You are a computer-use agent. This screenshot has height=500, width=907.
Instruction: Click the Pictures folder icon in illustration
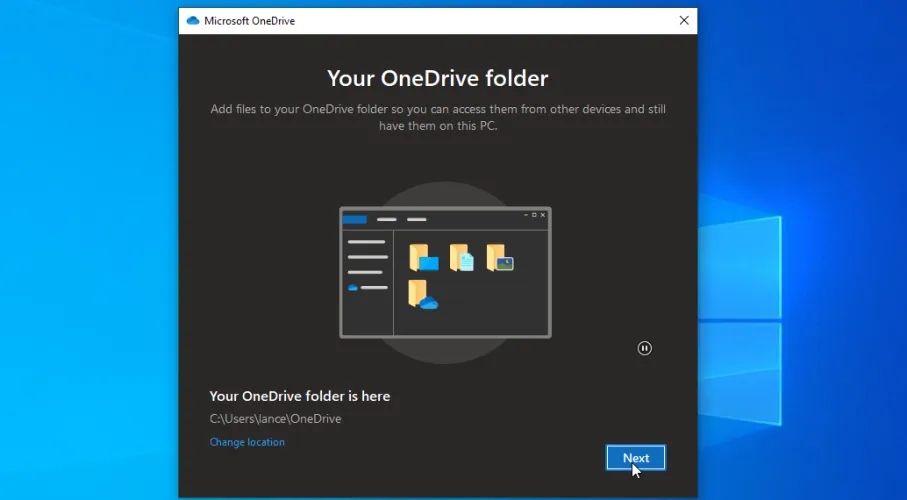(x=499, y=258)
